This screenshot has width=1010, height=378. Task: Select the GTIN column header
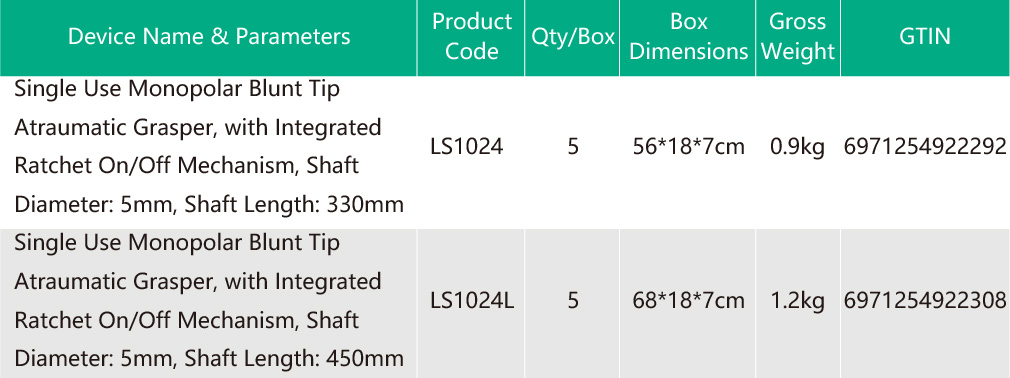coord(925,36)
